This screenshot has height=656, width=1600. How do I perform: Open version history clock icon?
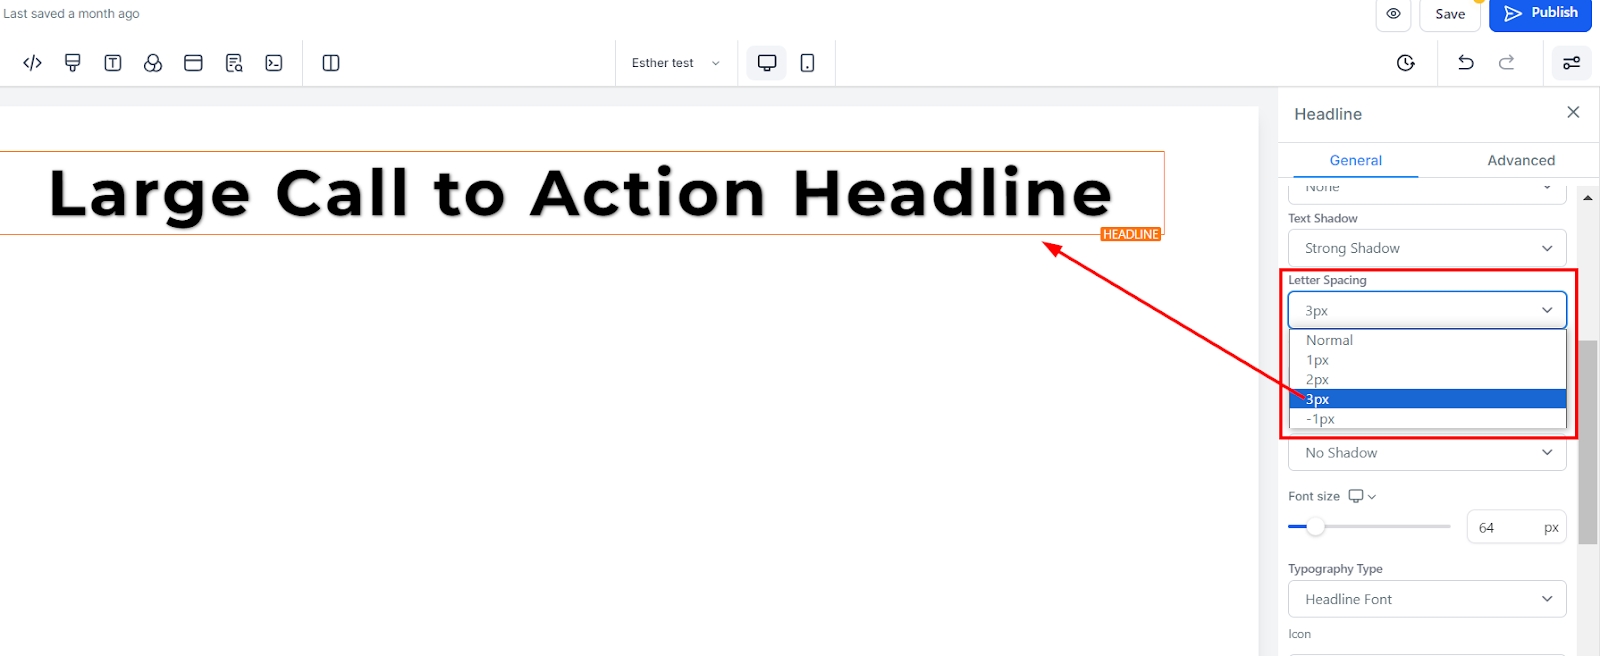(x=1405, y=63)
